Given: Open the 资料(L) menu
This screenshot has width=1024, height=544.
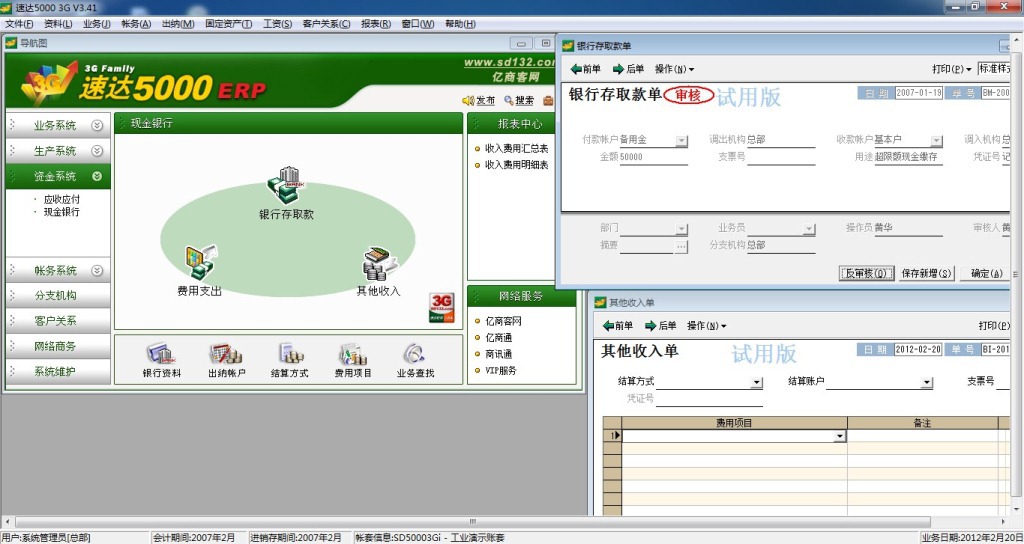Looking at the screenshot, I should click(58, 24).
